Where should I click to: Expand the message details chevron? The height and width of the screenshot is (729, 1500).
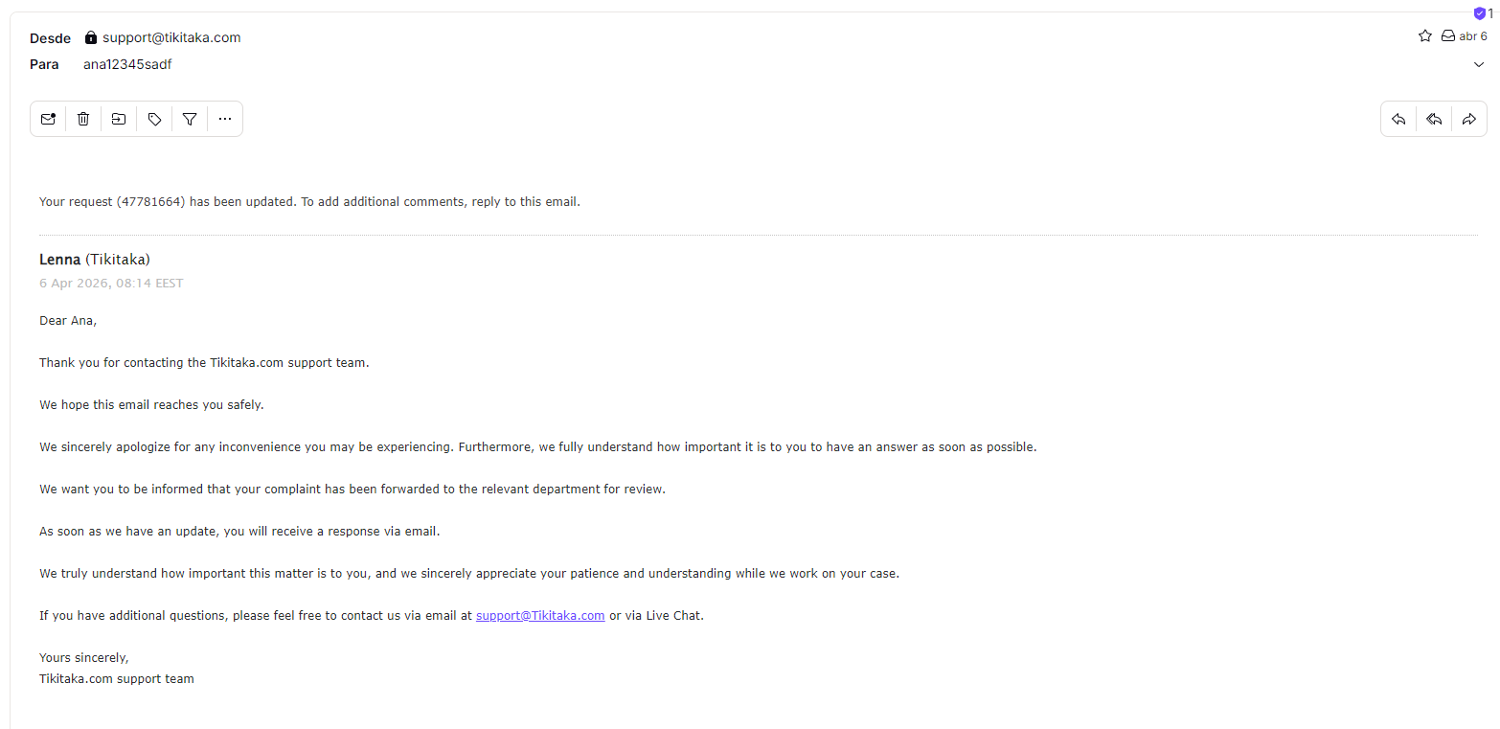1479,65
